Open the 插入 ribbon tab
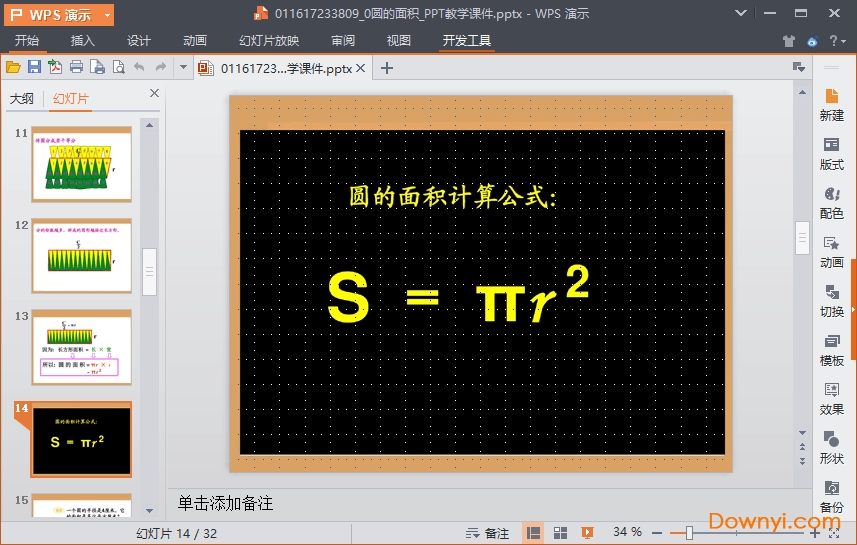Image resolution: width=857 pixels, height=545 pixels. 83,41
